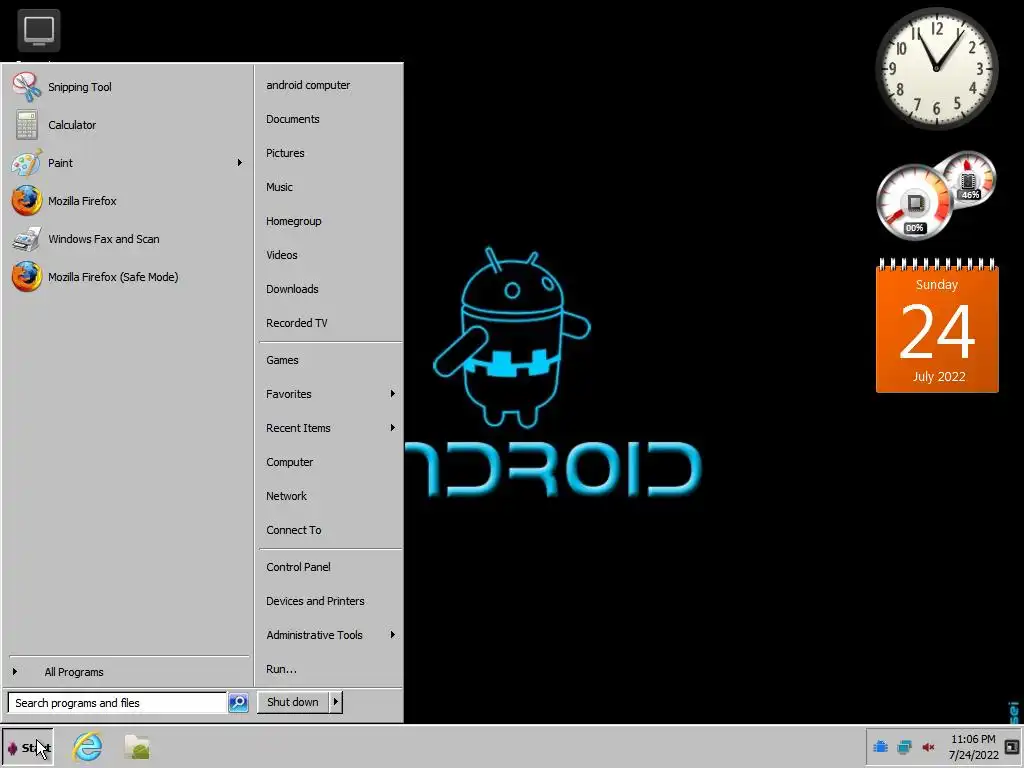Launch Mozilla Firefox icon

(x=27, y=200)
